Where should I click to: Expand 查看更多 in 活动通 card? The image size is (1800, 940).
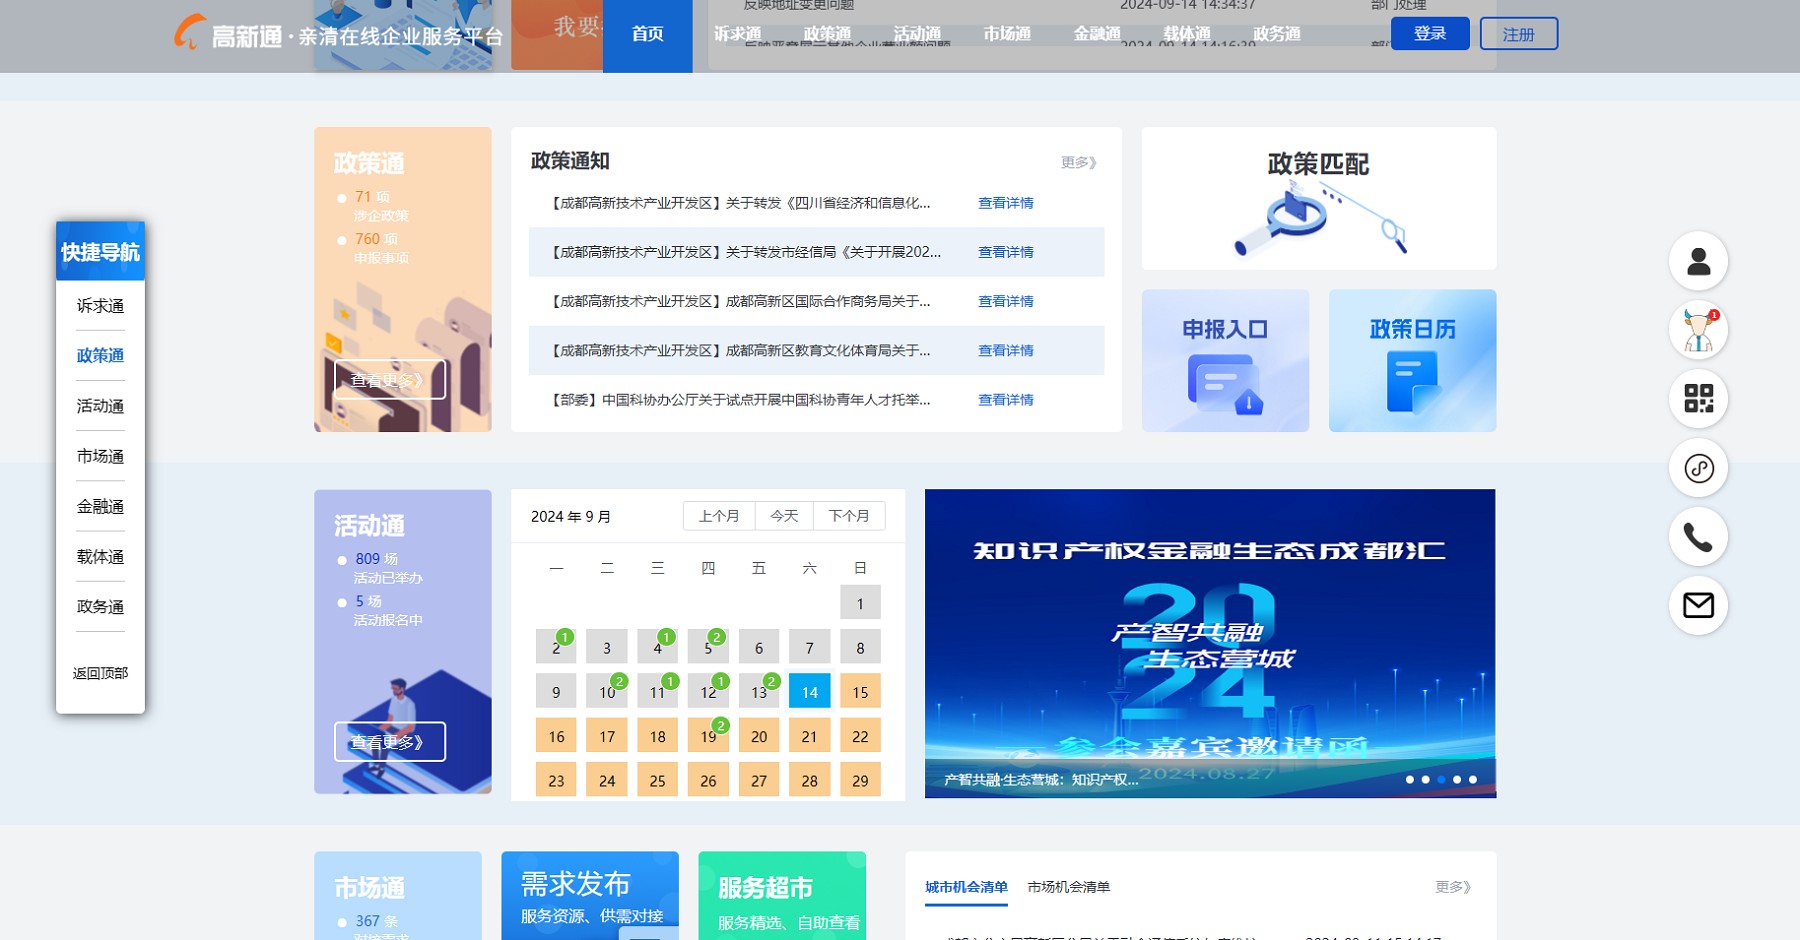[x=389, y=742]
